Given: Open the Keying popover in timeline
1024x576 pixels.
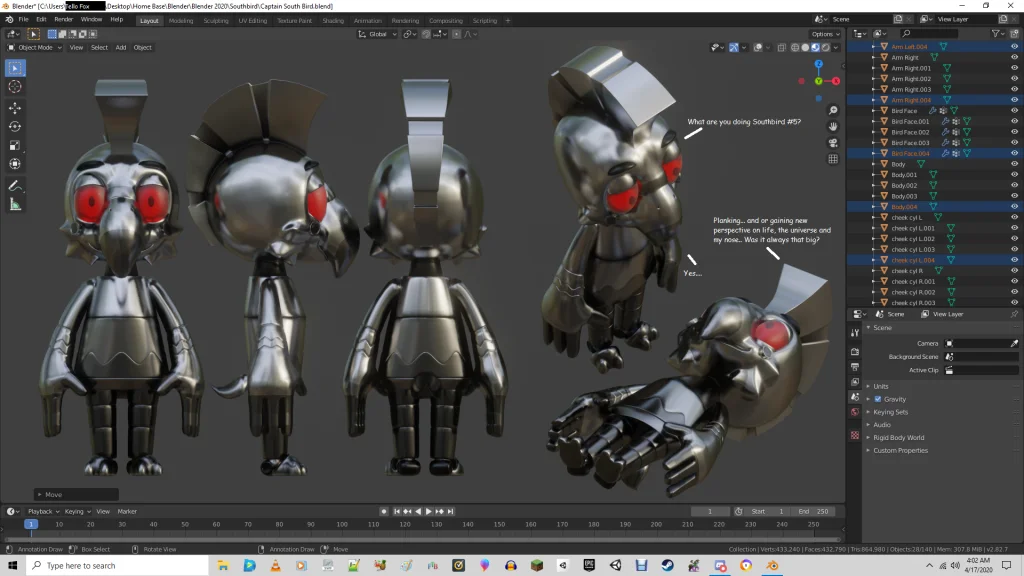Looking at the screenshot, I should pyautogui.click(x=76, y=512).
